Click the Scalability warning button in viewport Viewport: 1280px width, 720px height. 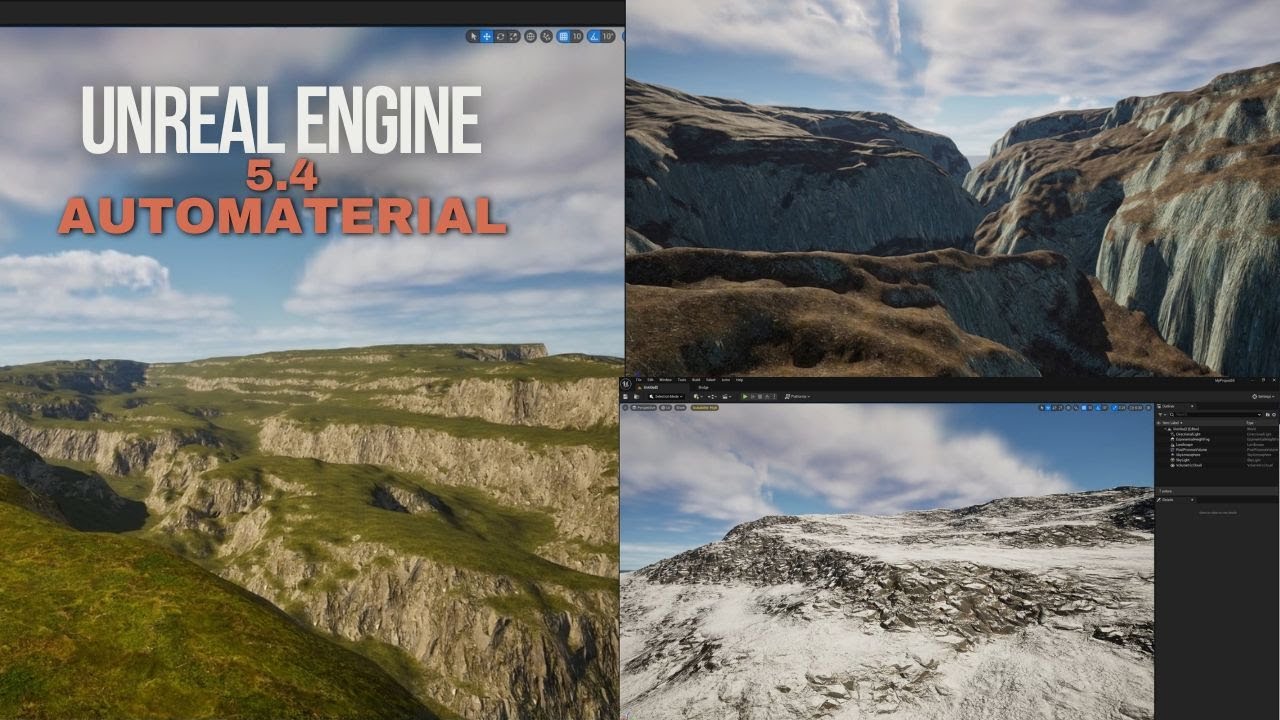705,408
